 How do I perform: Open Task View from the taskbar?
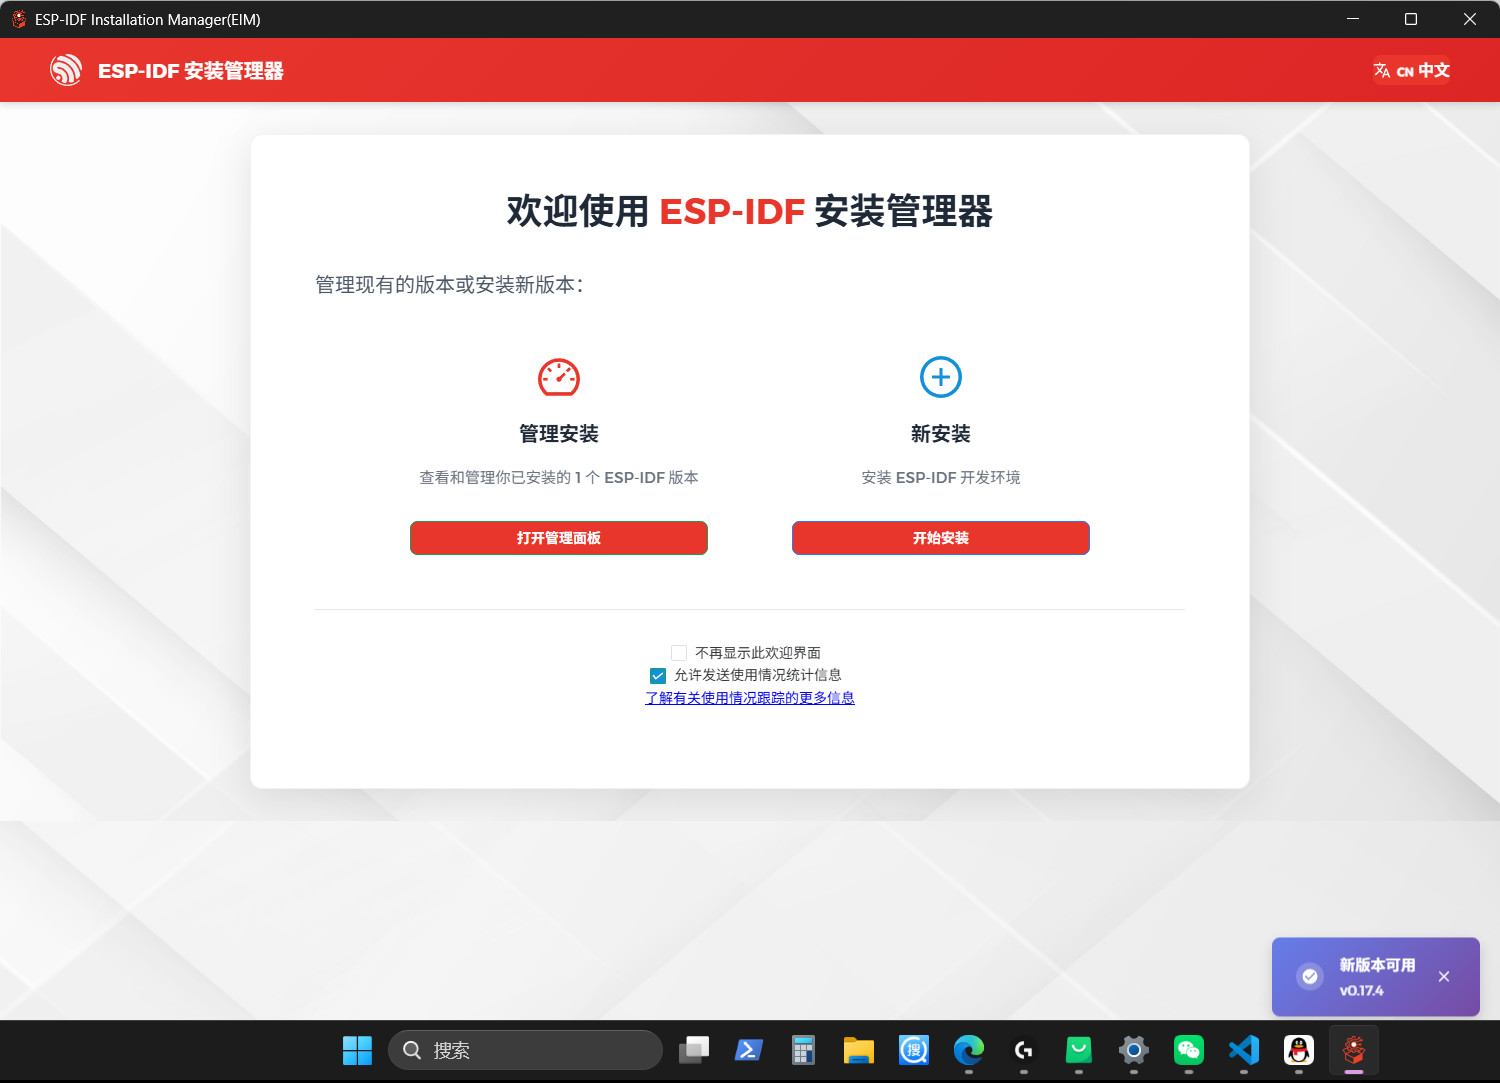click(694, 1051)
